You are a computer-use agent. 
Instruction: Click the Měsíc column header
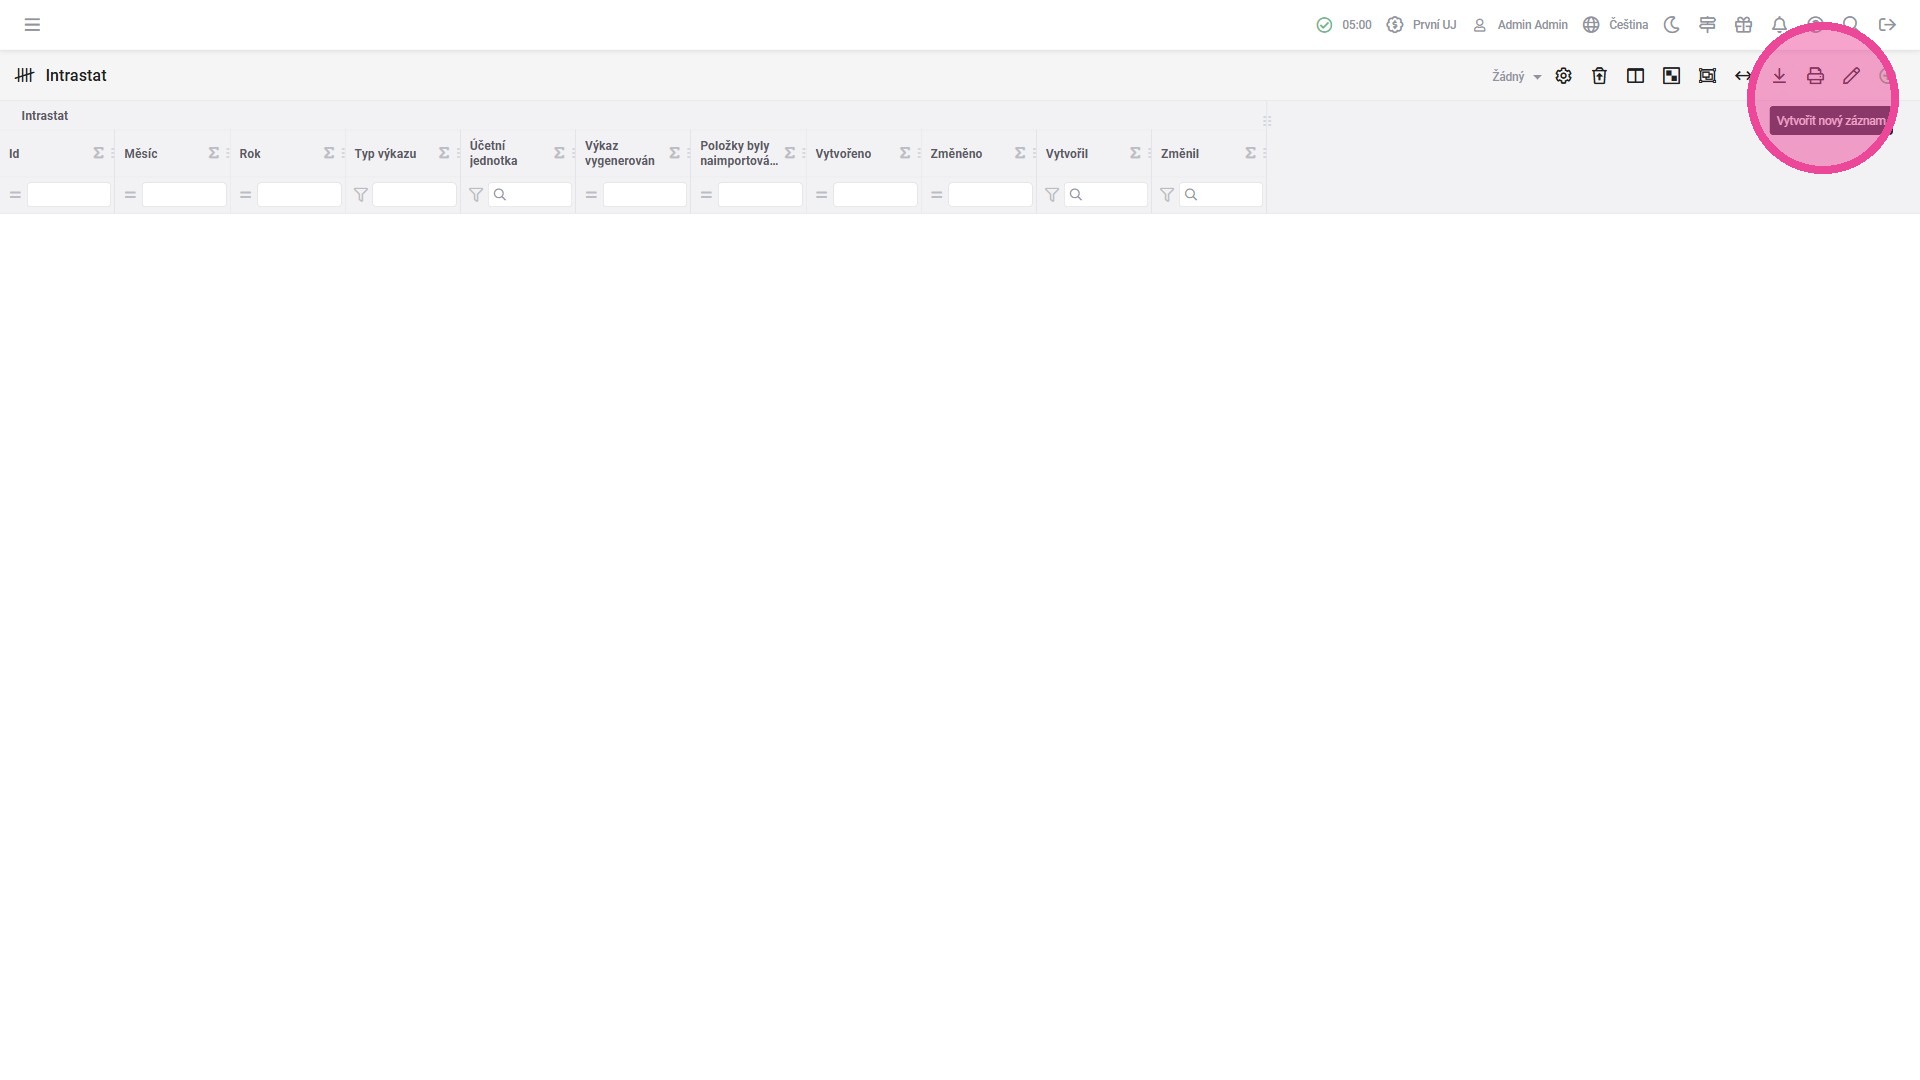pyautogui.click(x=141, y=154)
